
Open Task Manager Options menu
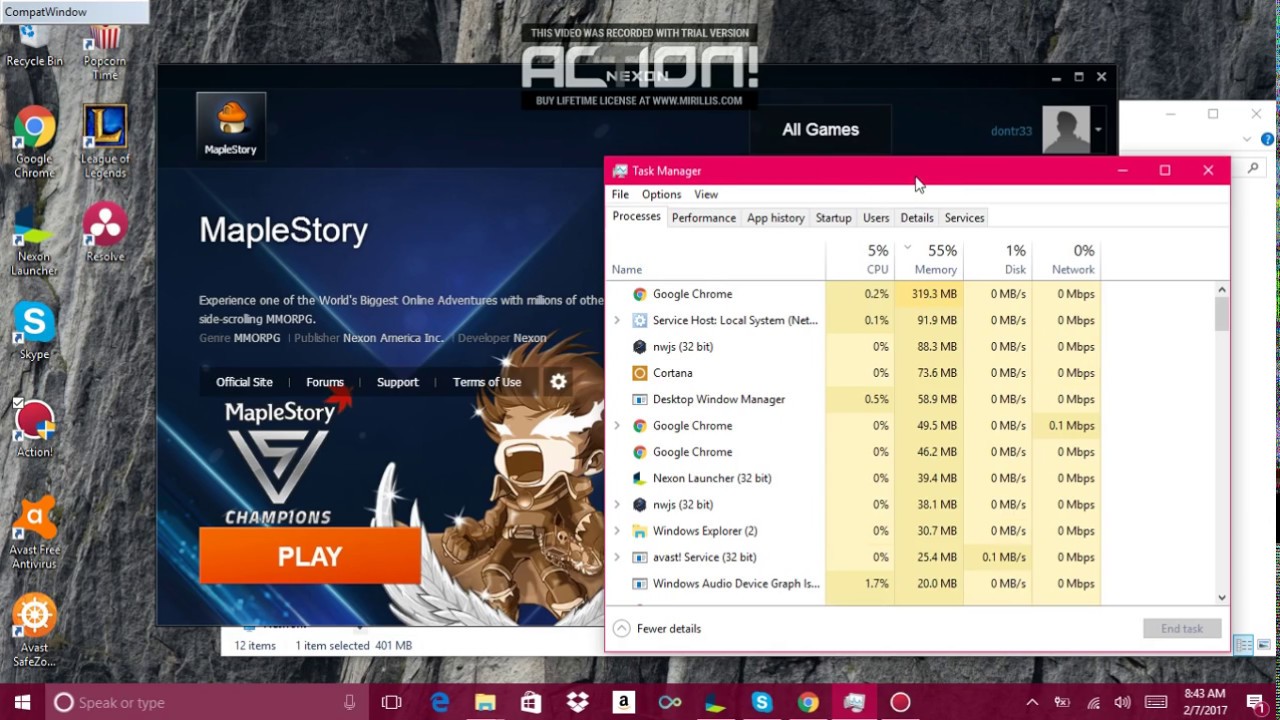tap(661, 194)
